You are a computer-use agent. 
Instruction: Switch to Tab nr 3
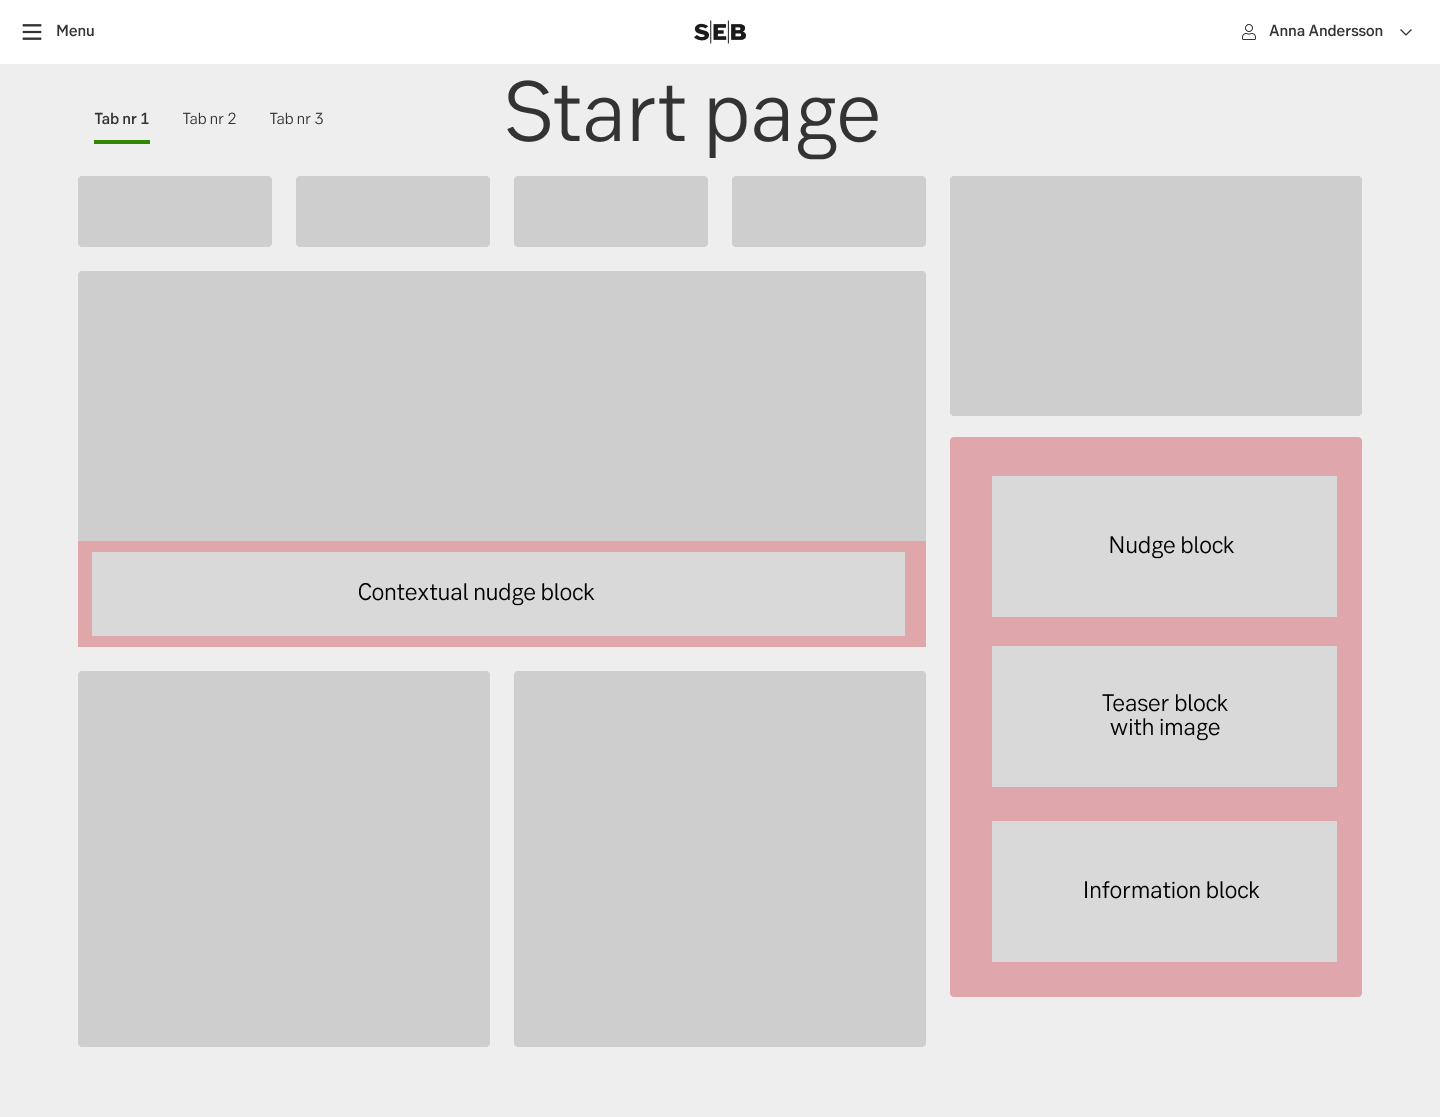point(296,118)
